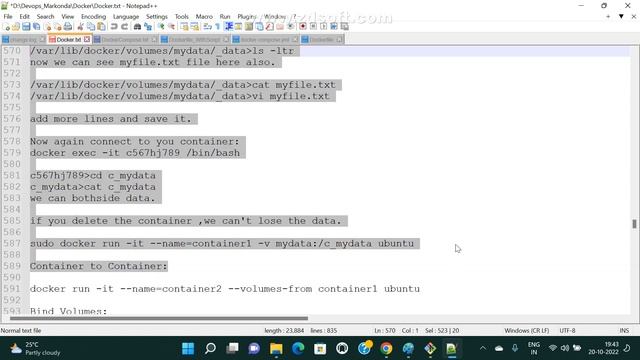Click the Undo toolbar icon
This screenshot has height=360, width=640.
(x=114, y=27)
